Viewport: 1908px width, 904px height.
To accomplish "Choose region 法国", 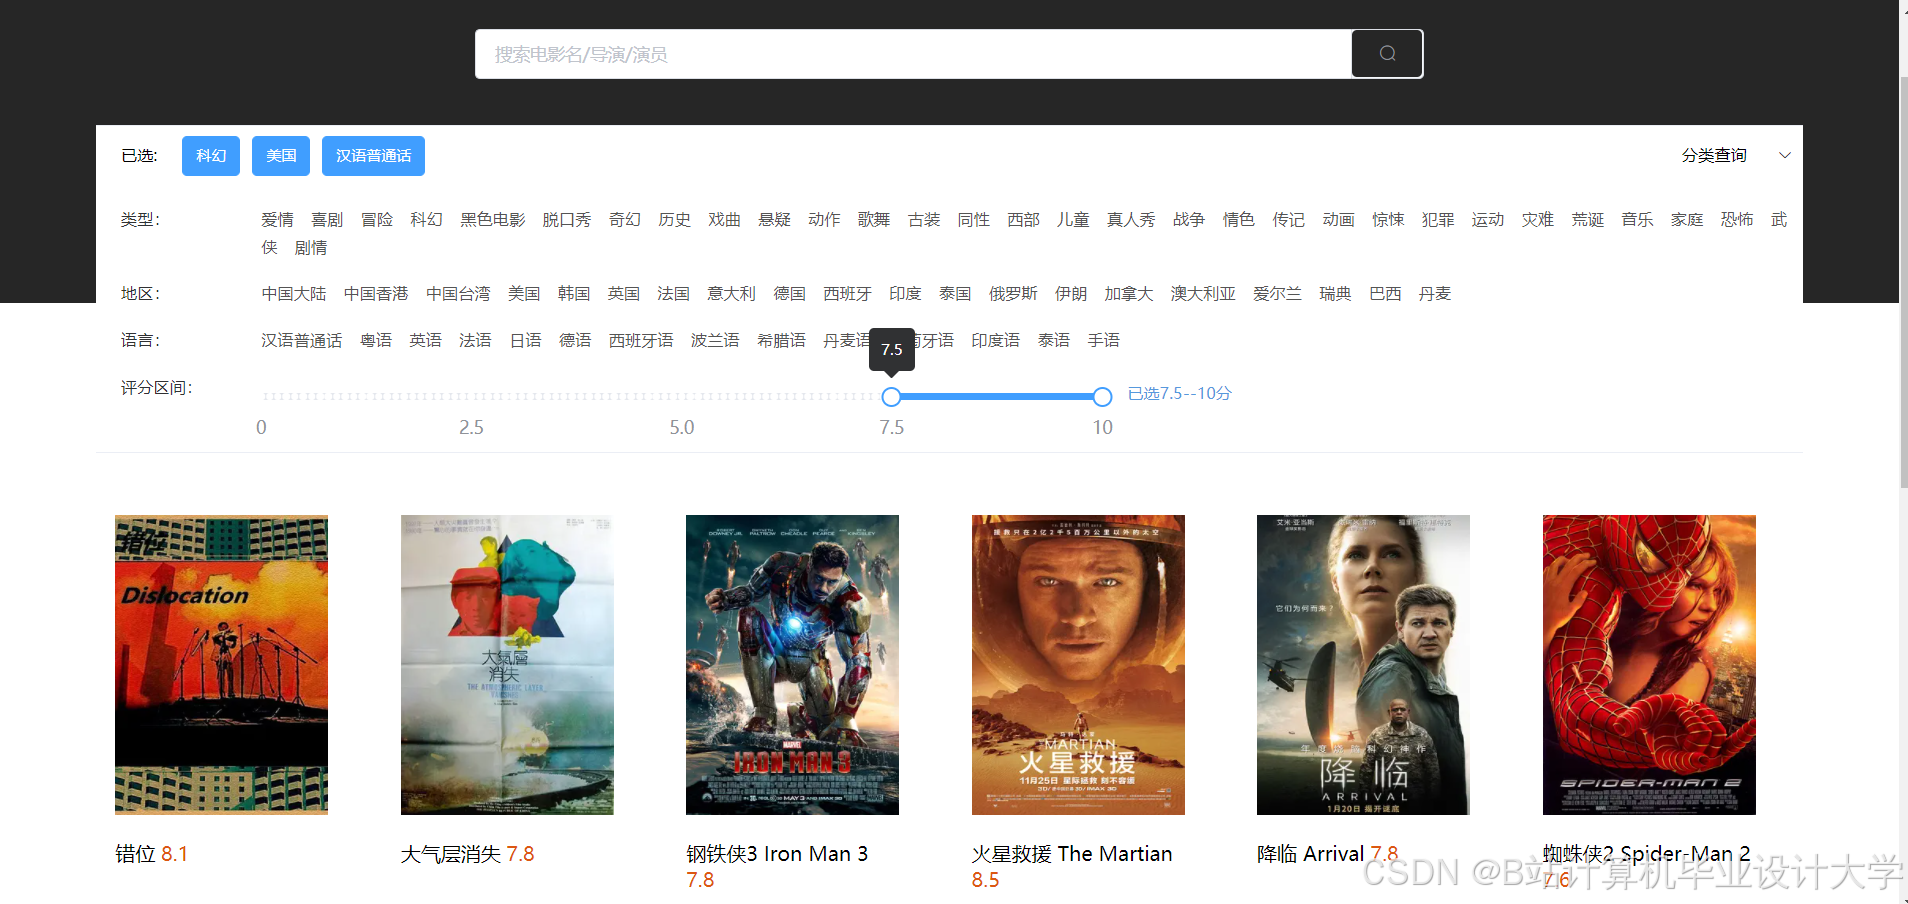I will click(x=674, y=294).
